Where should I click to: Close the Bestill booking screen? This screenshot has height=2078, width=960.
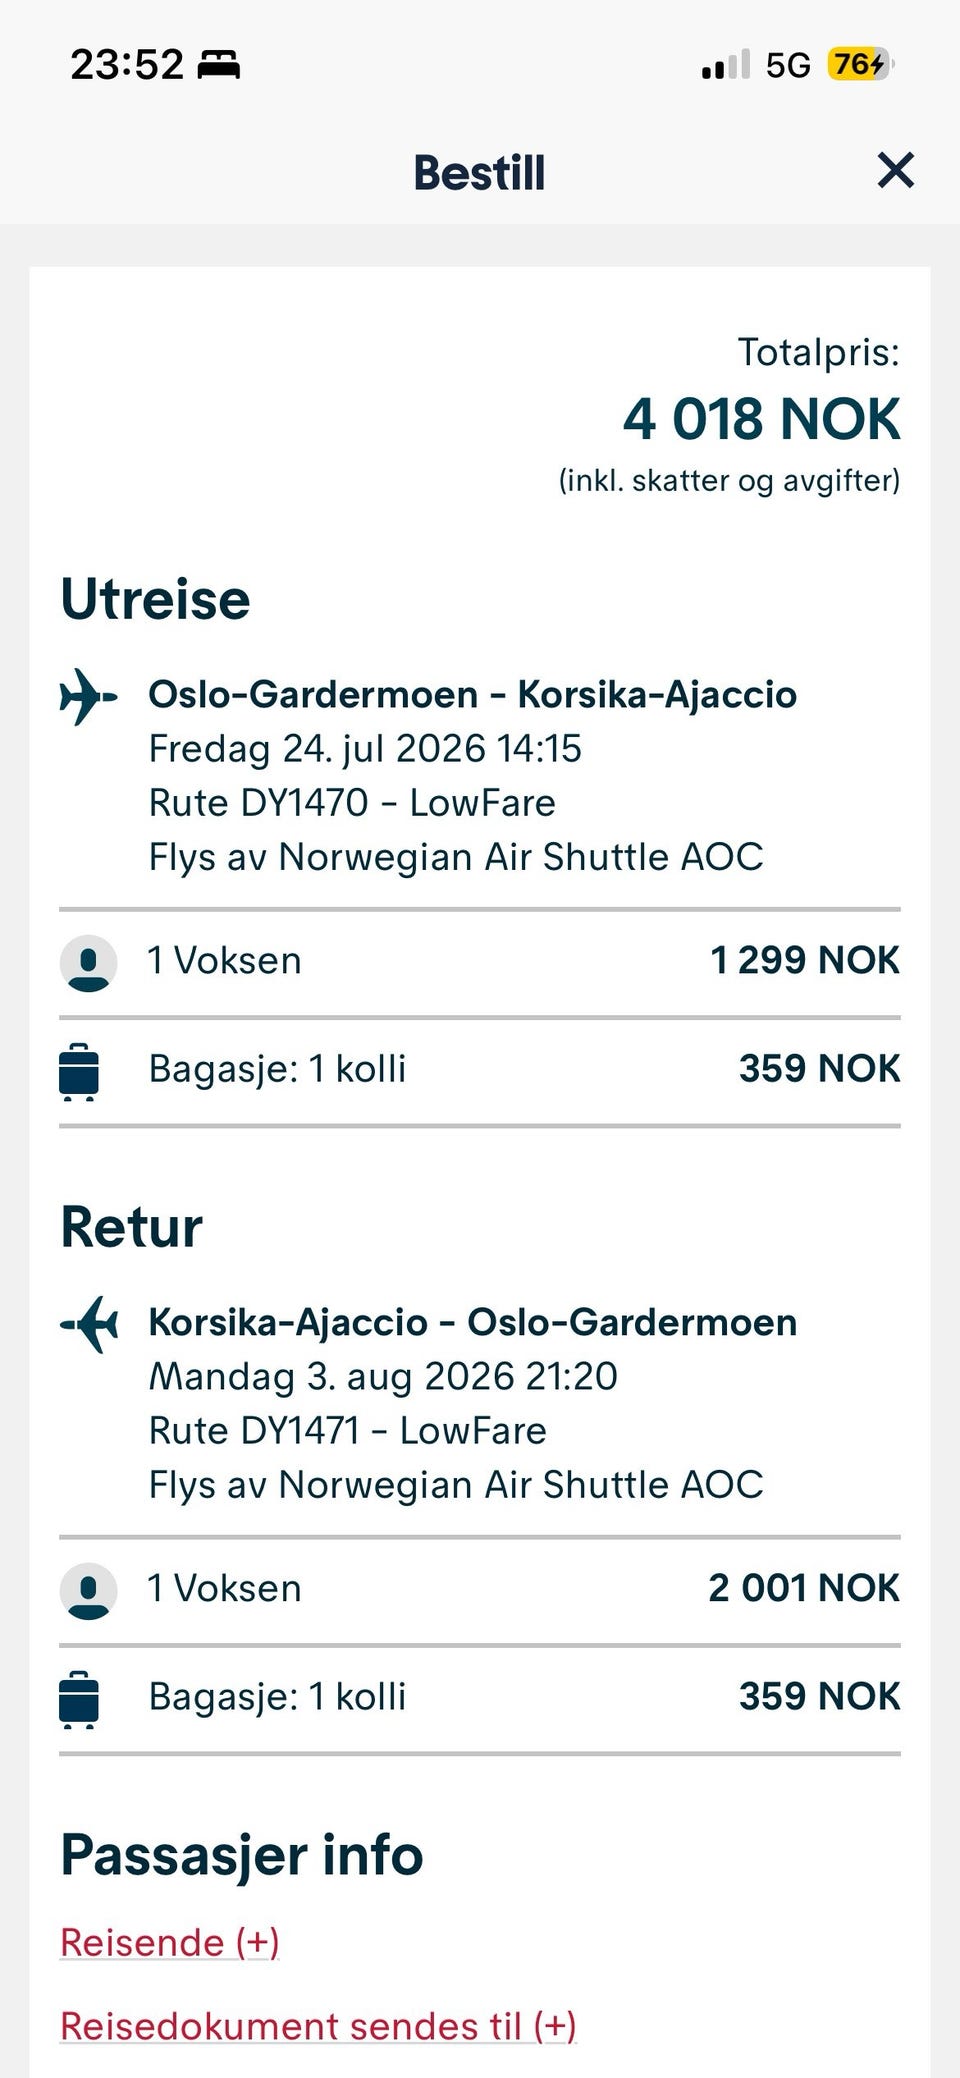pyautogui.click(x=895, y=170)
